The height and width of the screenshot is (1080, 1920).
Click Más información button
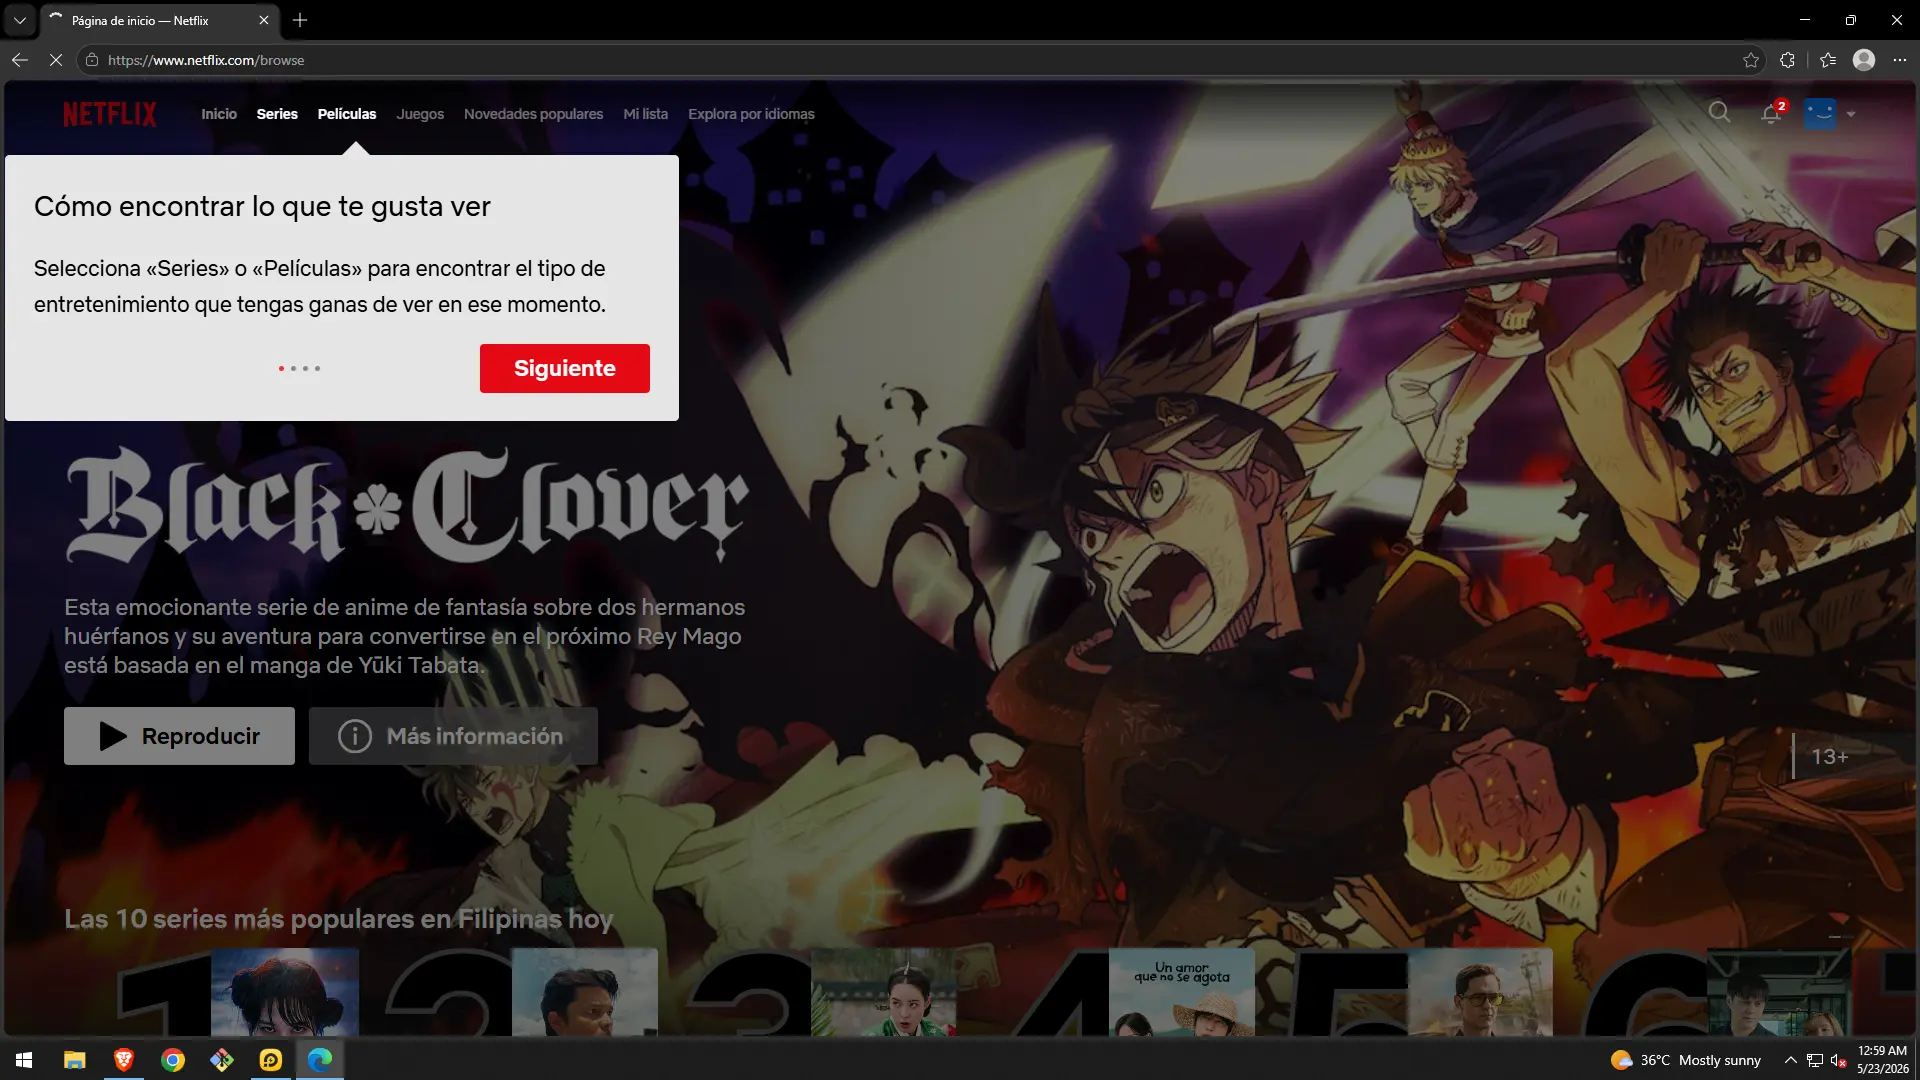point(453,736)
